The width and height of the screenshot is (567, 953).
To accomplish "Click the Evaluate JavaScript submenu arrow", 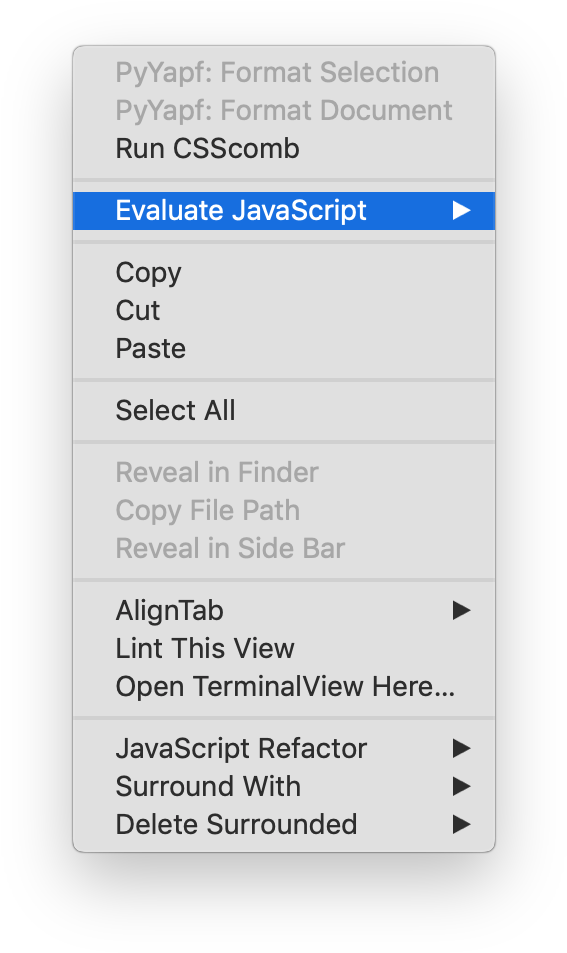I will (461, 210).
